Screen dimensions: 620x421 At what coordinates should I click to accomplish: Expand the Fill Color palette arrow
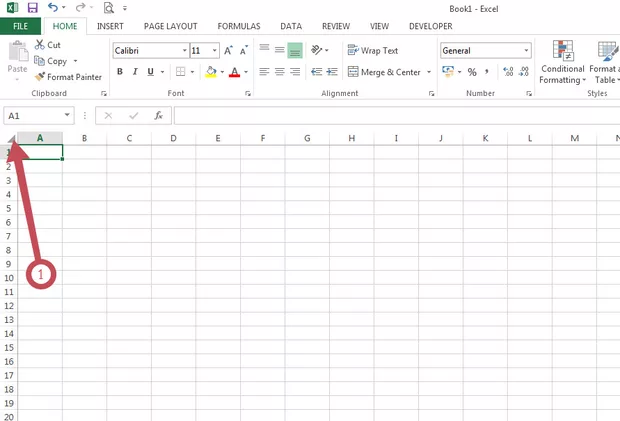click(222, 72)
